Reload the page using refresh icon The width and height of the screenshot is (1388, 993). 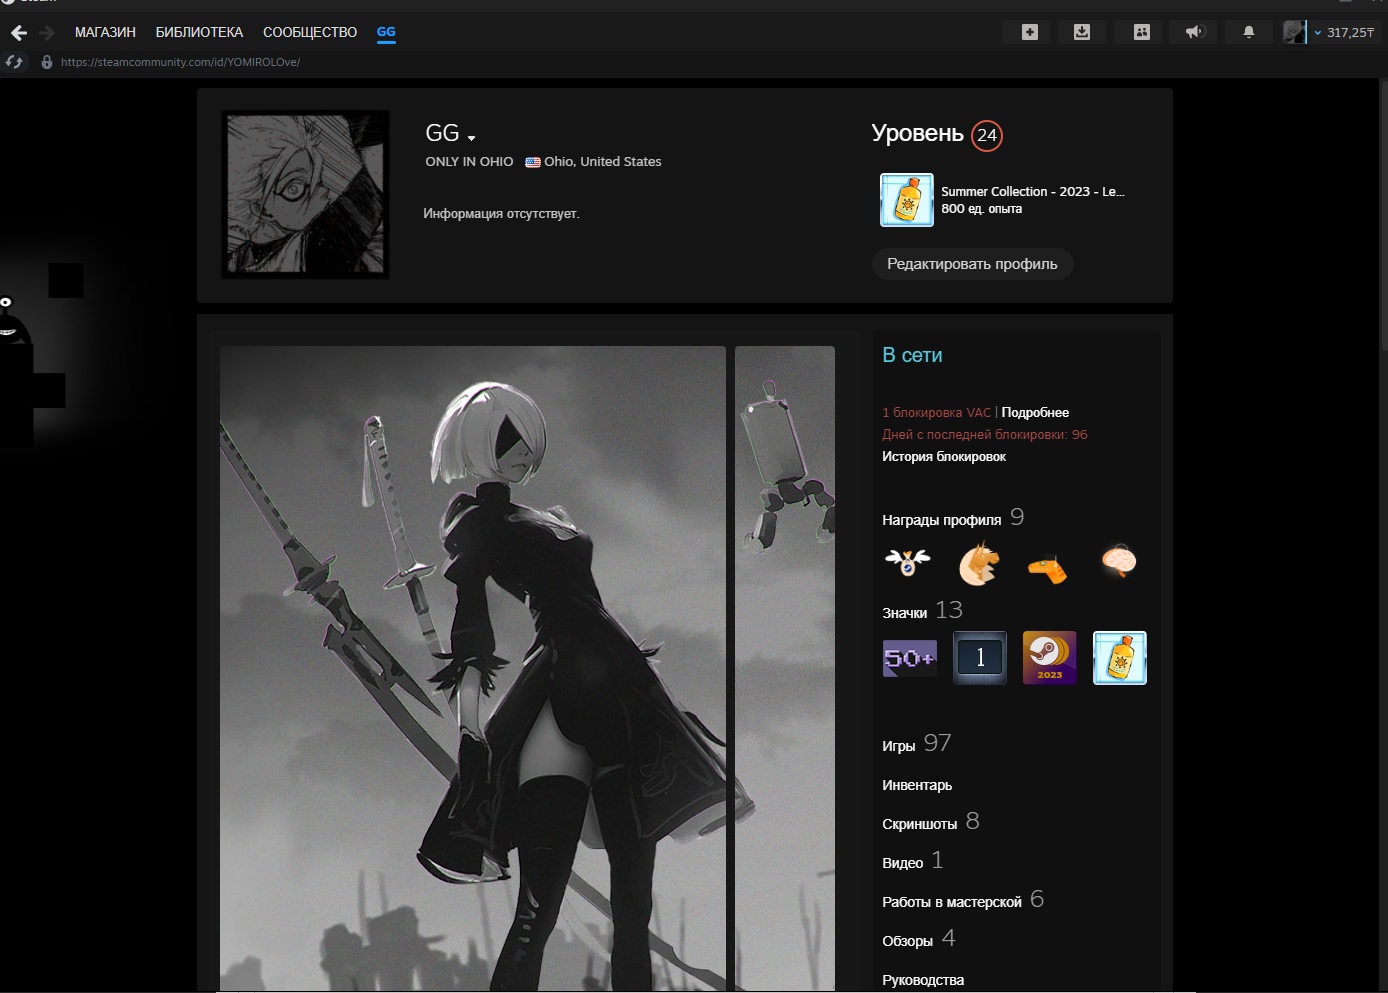14,62
